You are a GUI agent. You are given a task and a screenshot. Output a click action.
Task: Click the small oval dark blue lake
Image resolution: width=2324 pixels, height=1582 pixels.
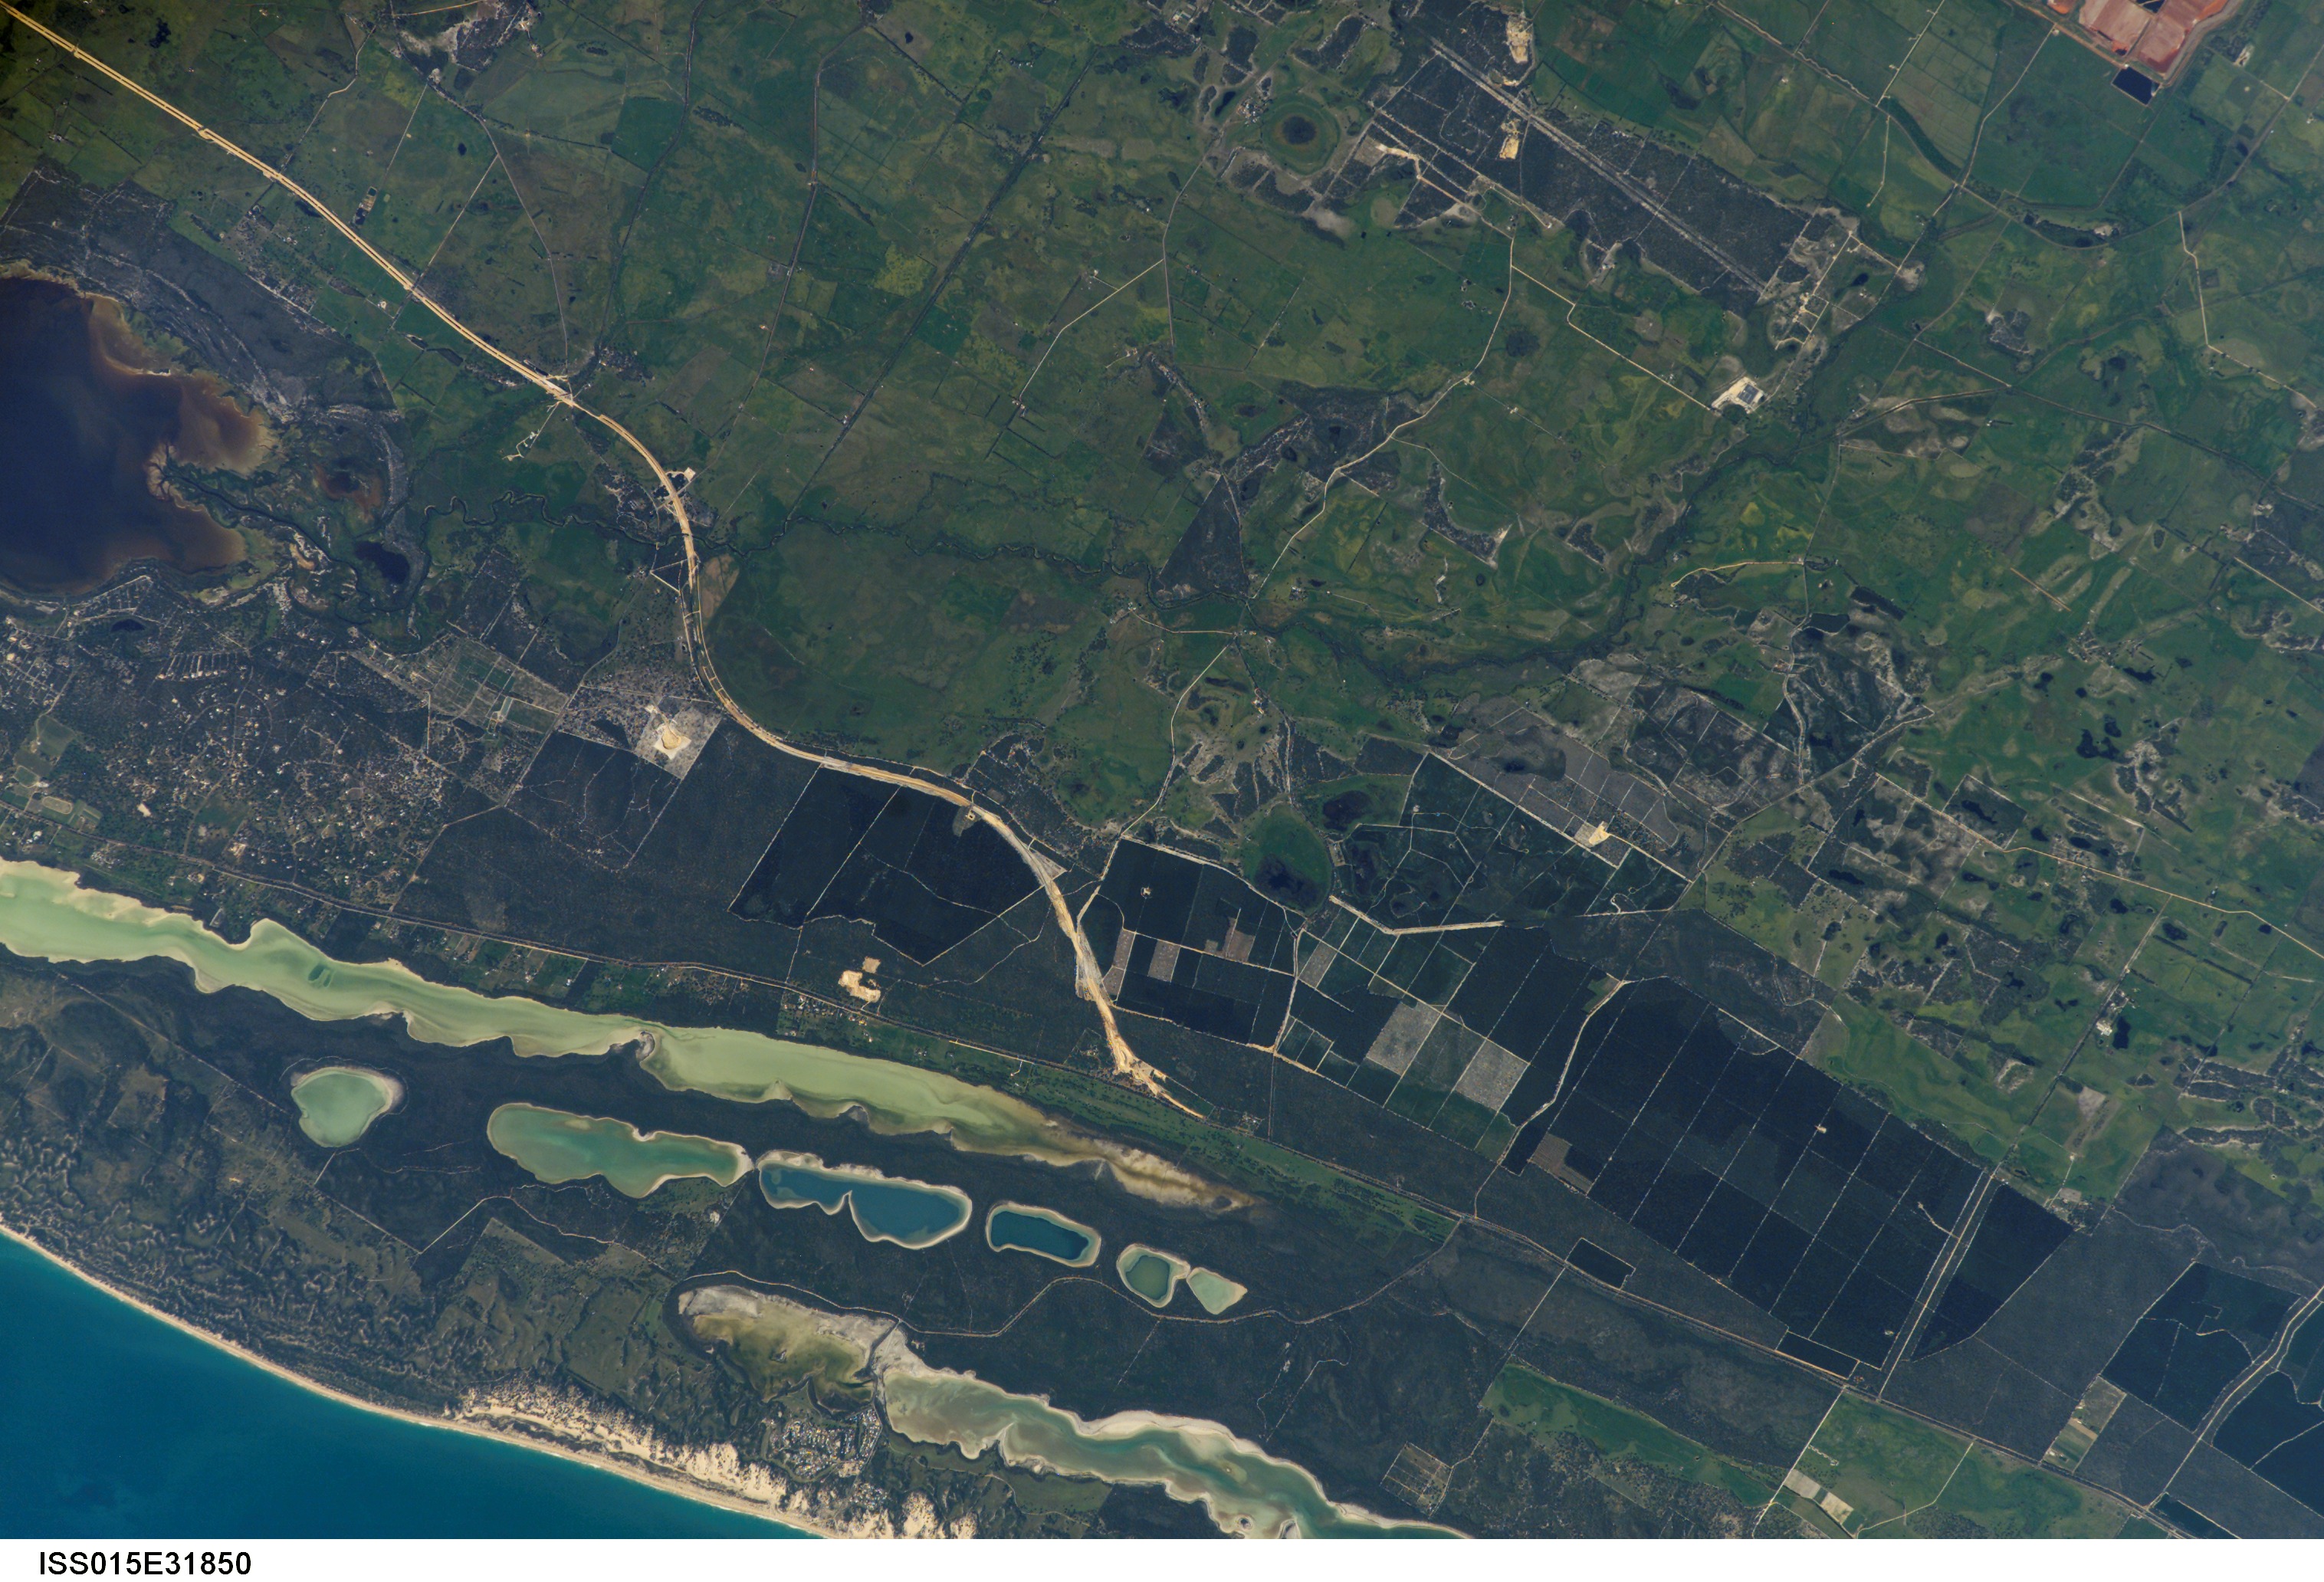1042,1235
